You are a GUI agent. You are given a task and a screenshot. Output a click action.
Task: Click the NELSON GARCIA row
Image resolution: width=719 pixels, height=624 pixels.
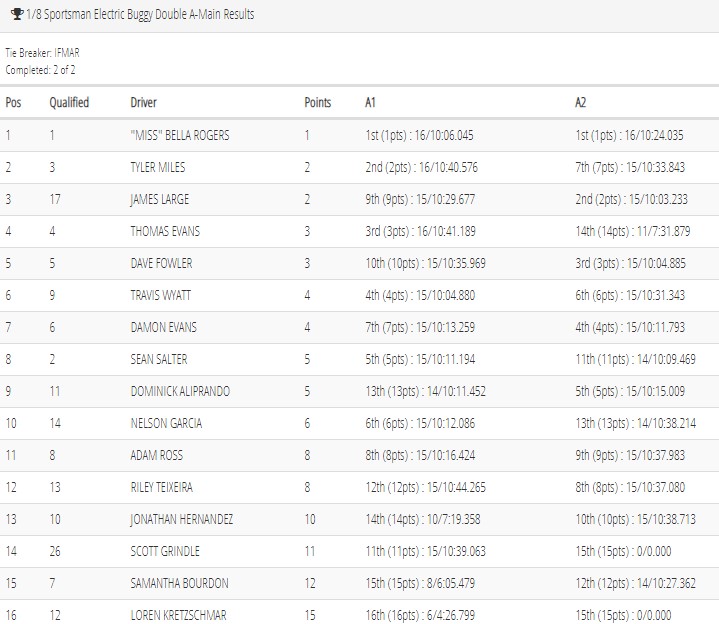click(x=360, y=423)
